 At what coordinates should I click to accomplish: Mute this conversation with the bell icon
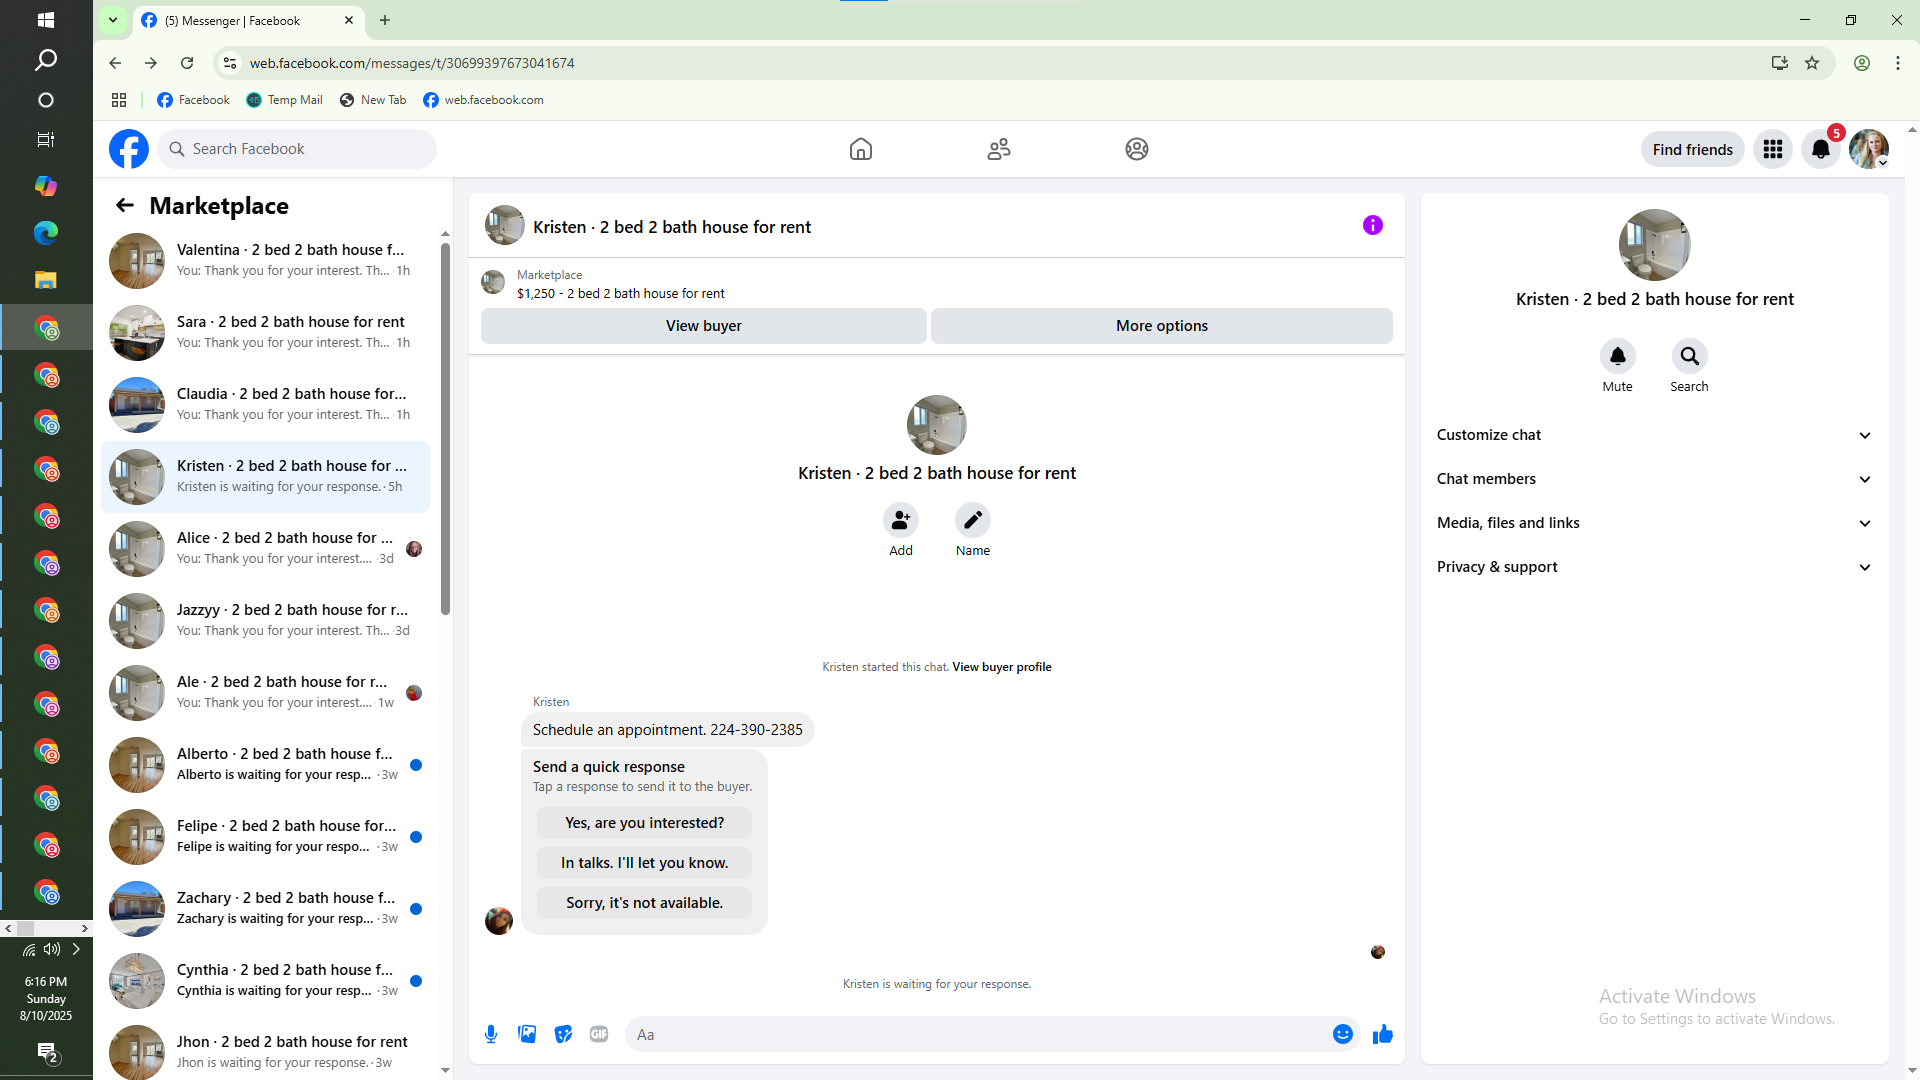pyautogui.click(x=1617, y=357)
